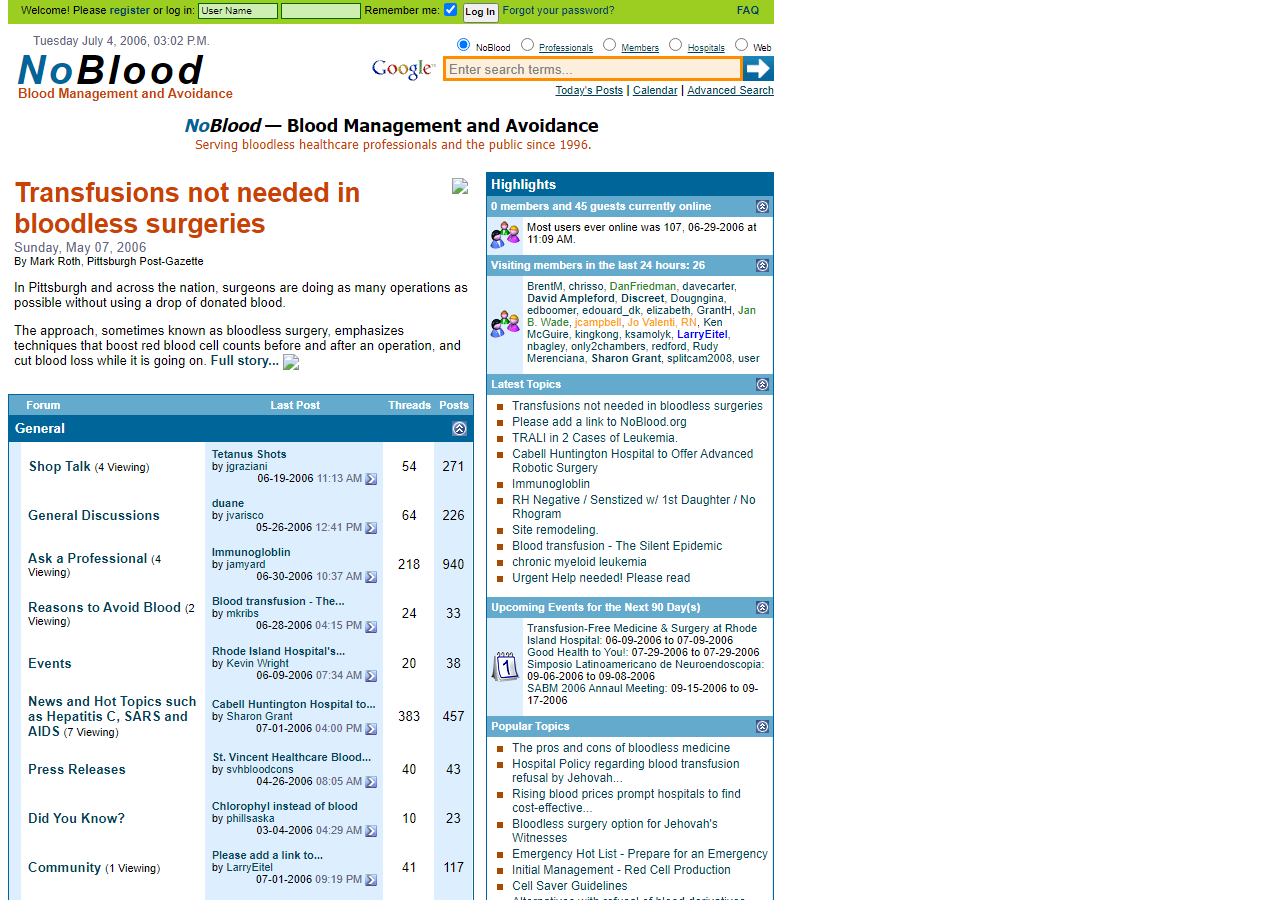Go to last post by LarryEitel
The height and width of the screenshot is (900, 1280).
[x=371, y=880]
